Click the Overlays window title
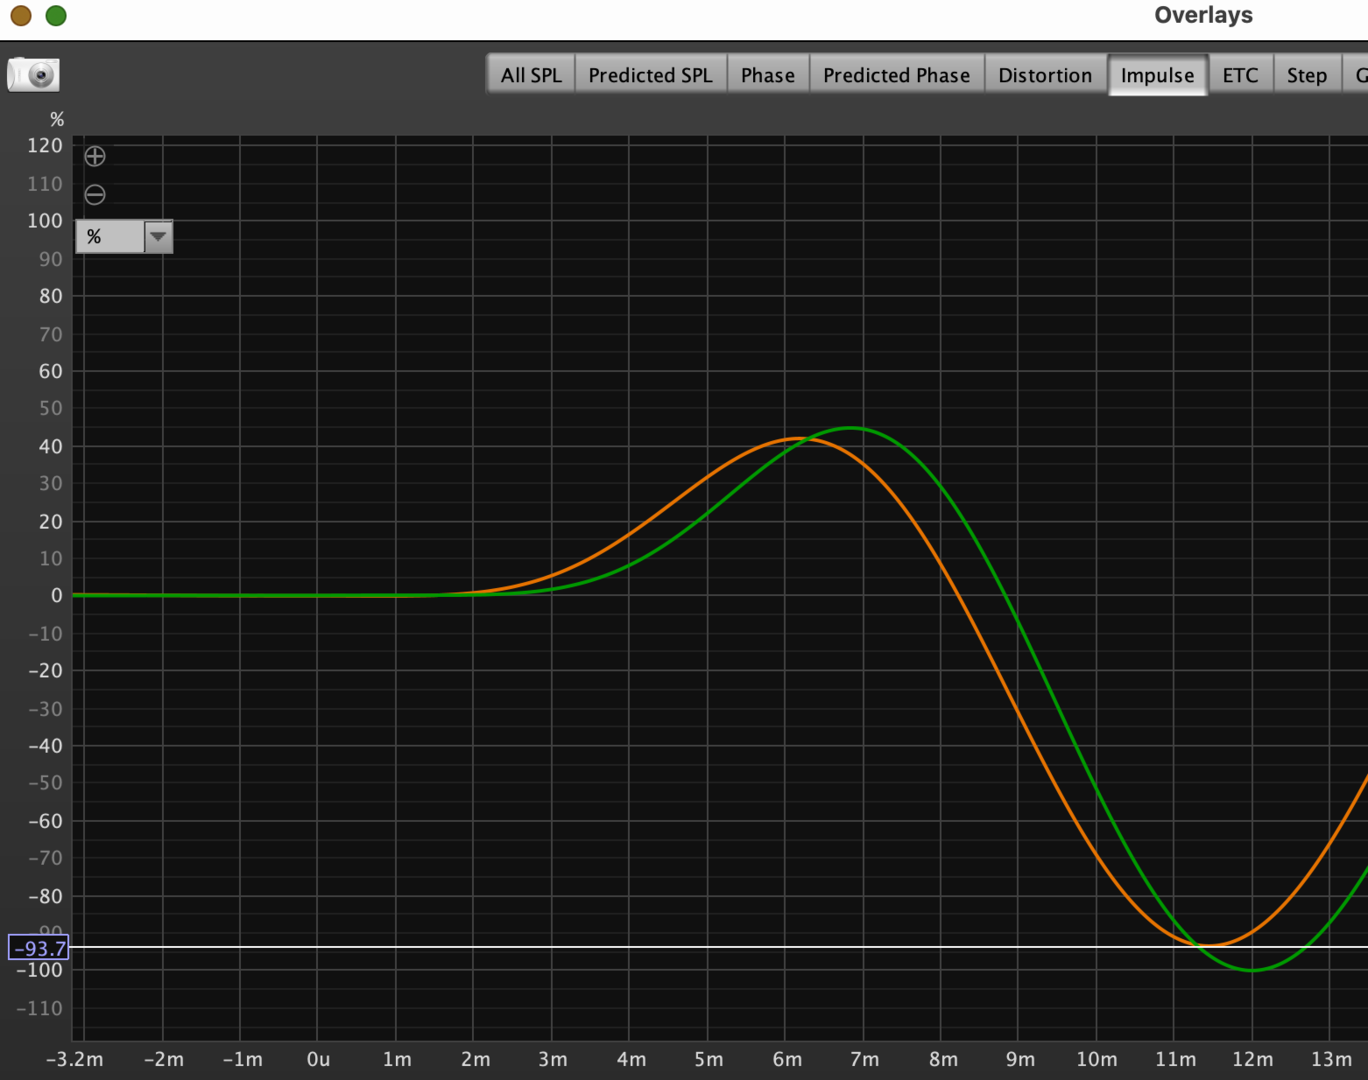1368x1080 pixels. [x=1203, y=15]
